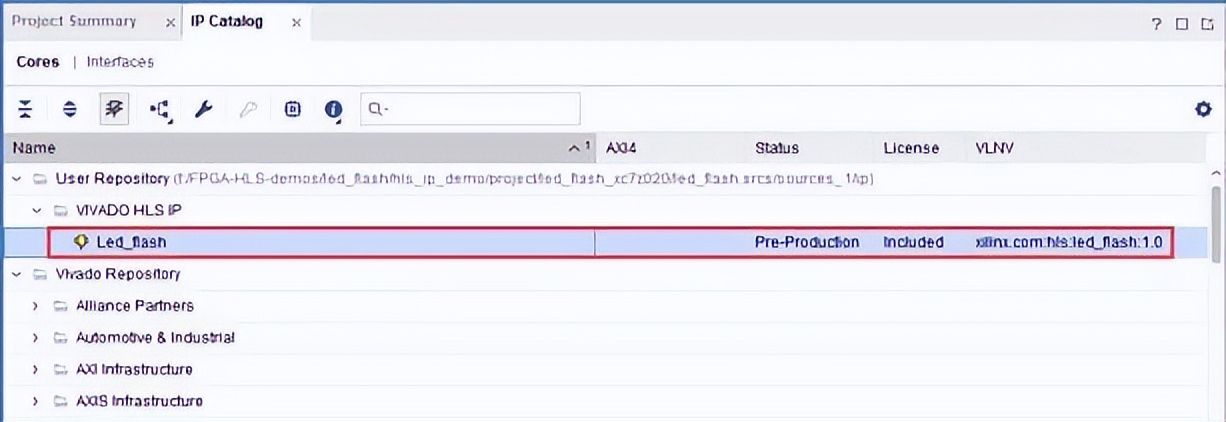
Task: Expand the AXIS Infrastructure folder
Action: point(36,401)
